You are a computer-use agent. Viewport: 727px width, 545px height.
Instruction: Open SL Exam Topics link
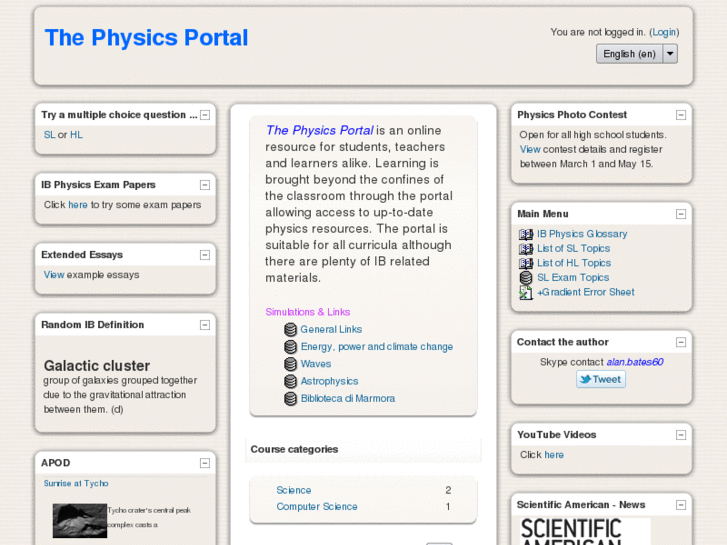coord(573,278)
